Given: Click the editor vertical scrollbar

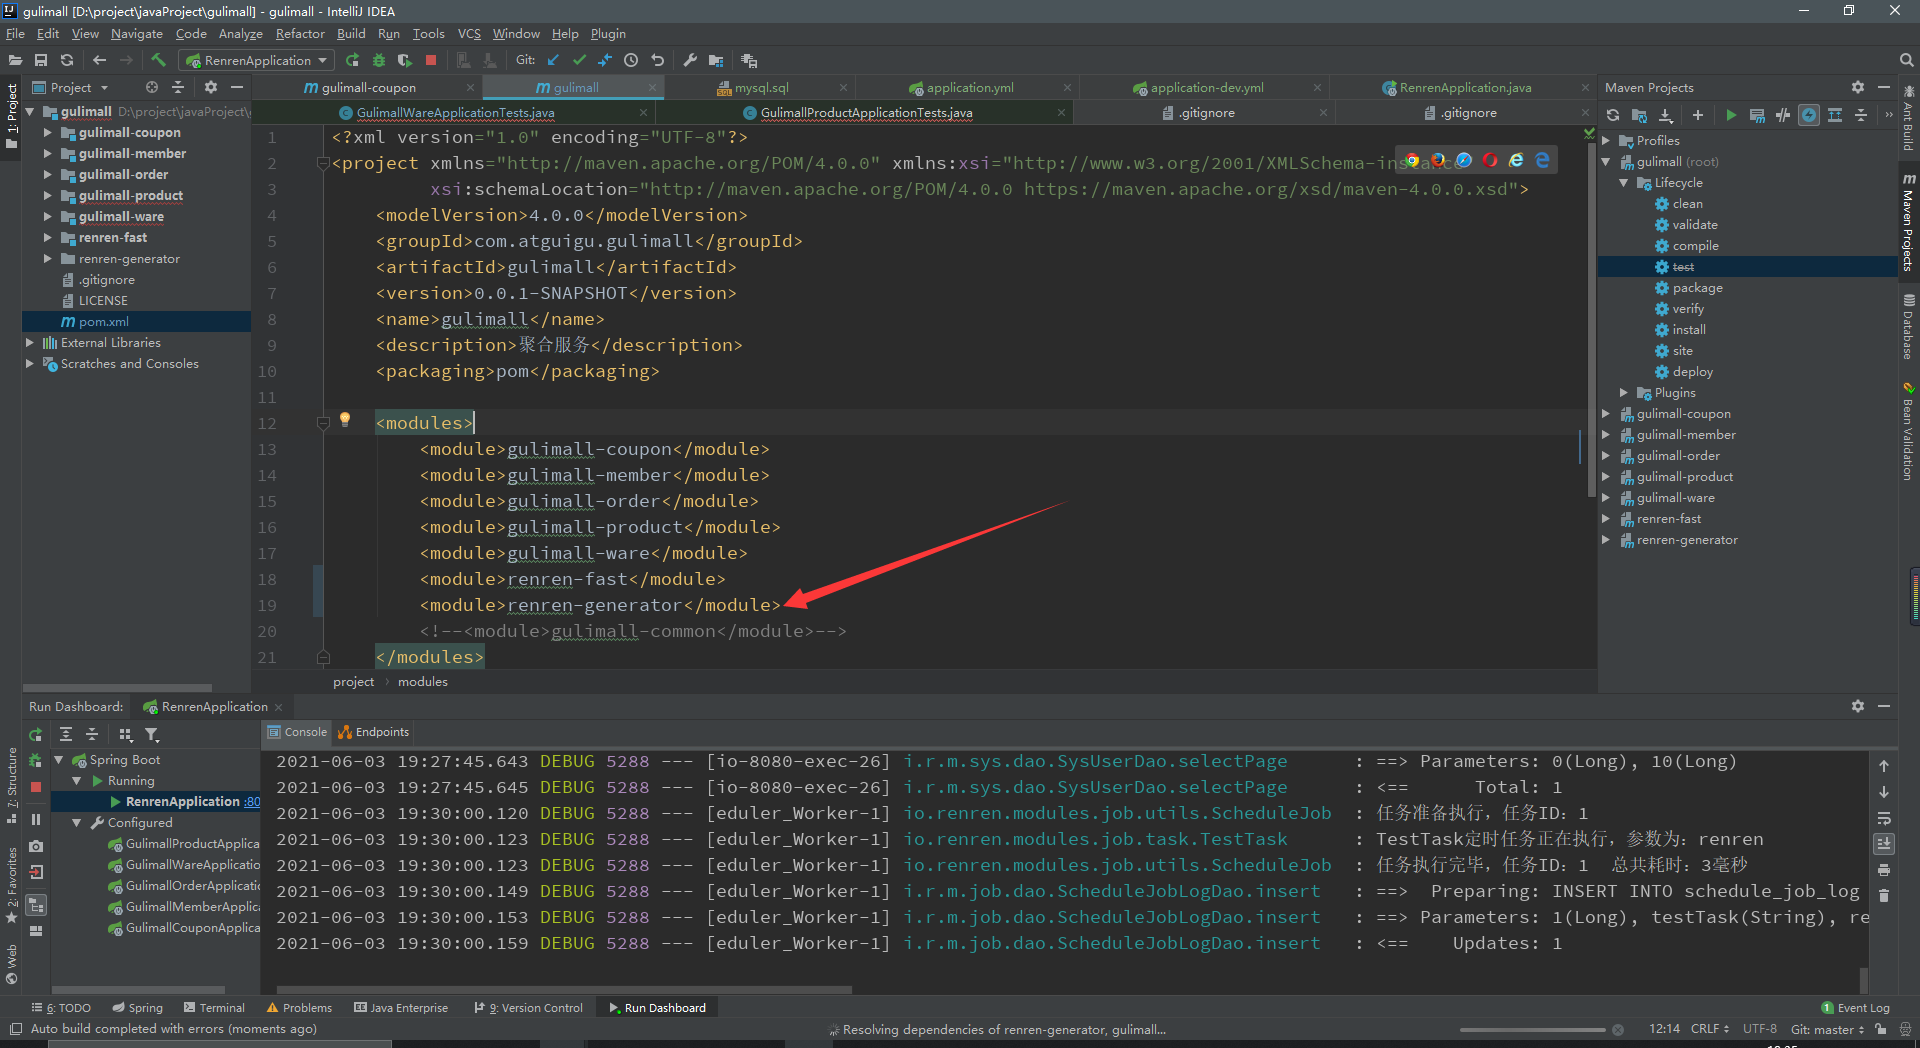Looking at the screenshot, I should [1591, 318].
